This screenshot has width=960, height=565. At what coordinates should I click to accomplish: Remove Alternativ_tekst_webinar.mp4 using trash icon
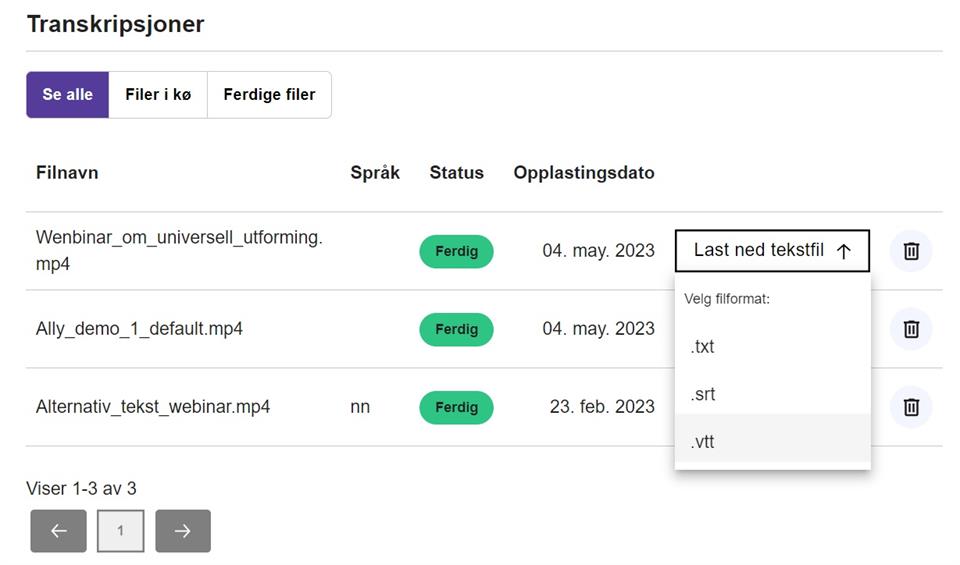click(911, 407)
